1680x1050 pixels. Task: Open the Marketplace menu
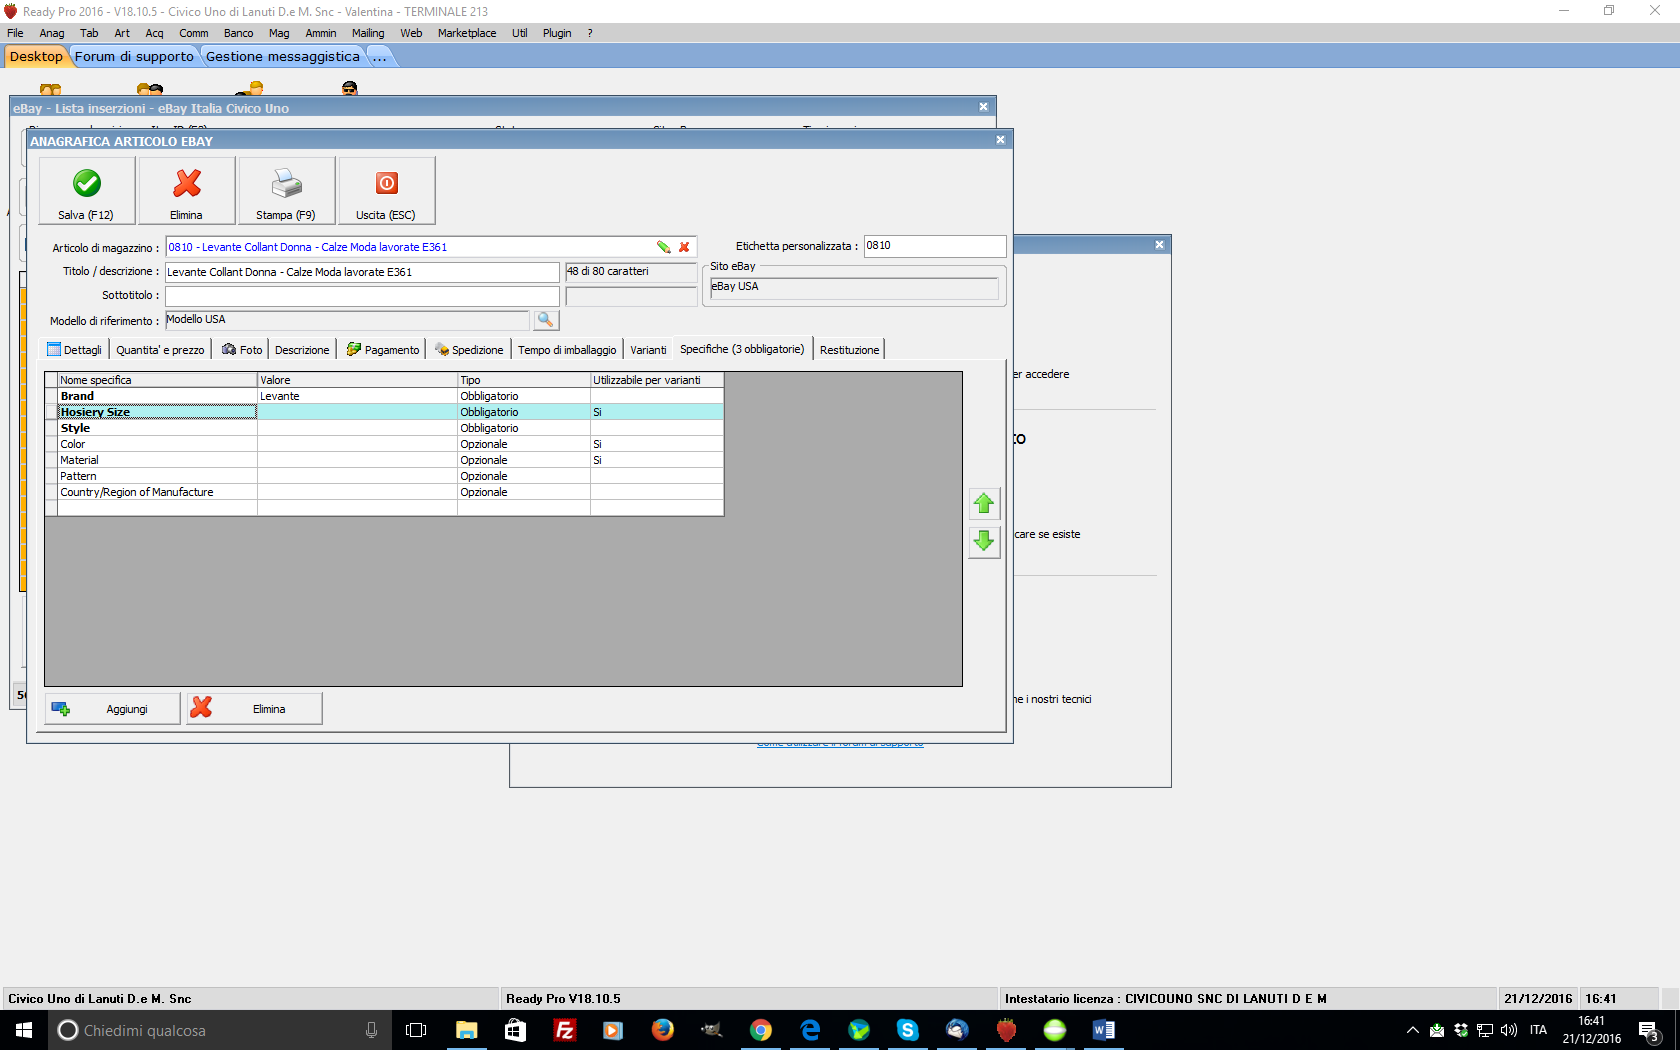(x=467, y=33)
